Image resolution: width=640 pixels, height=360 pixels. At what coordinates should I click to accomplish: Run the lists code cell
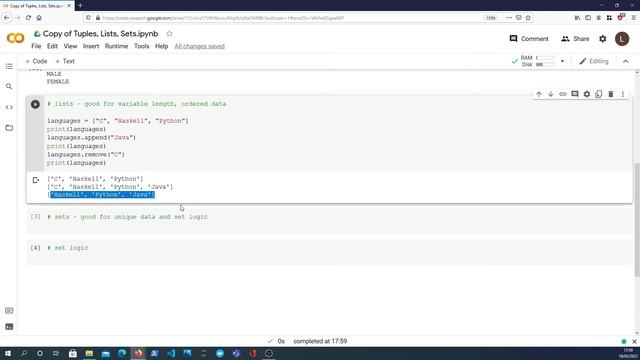point(36,104)
